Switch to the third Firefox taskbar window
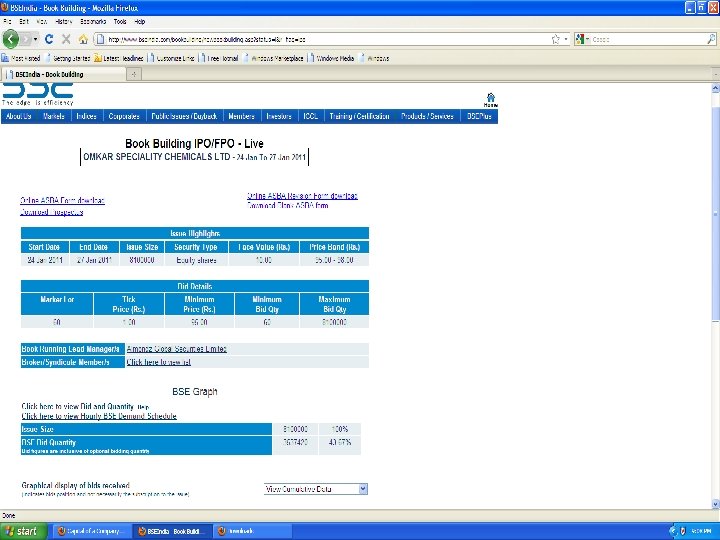This screenshot has width=720, height=540. tap(253, 531)
